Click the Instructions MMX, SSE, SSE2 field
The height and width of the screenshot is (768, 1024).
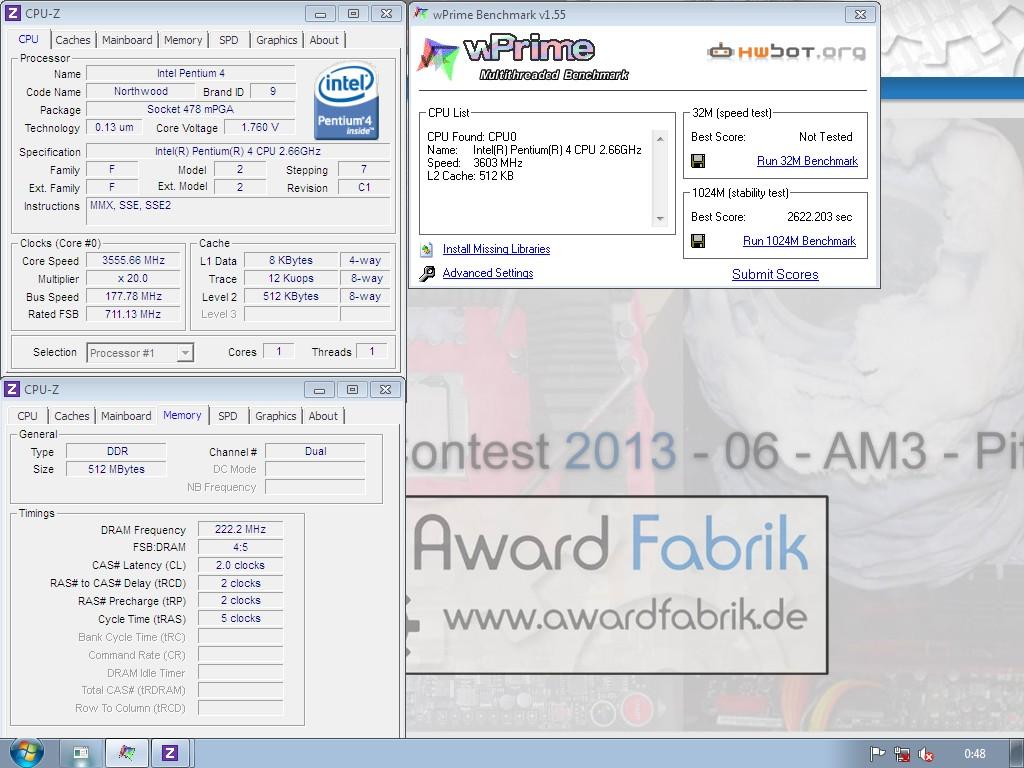click(239, 212)
